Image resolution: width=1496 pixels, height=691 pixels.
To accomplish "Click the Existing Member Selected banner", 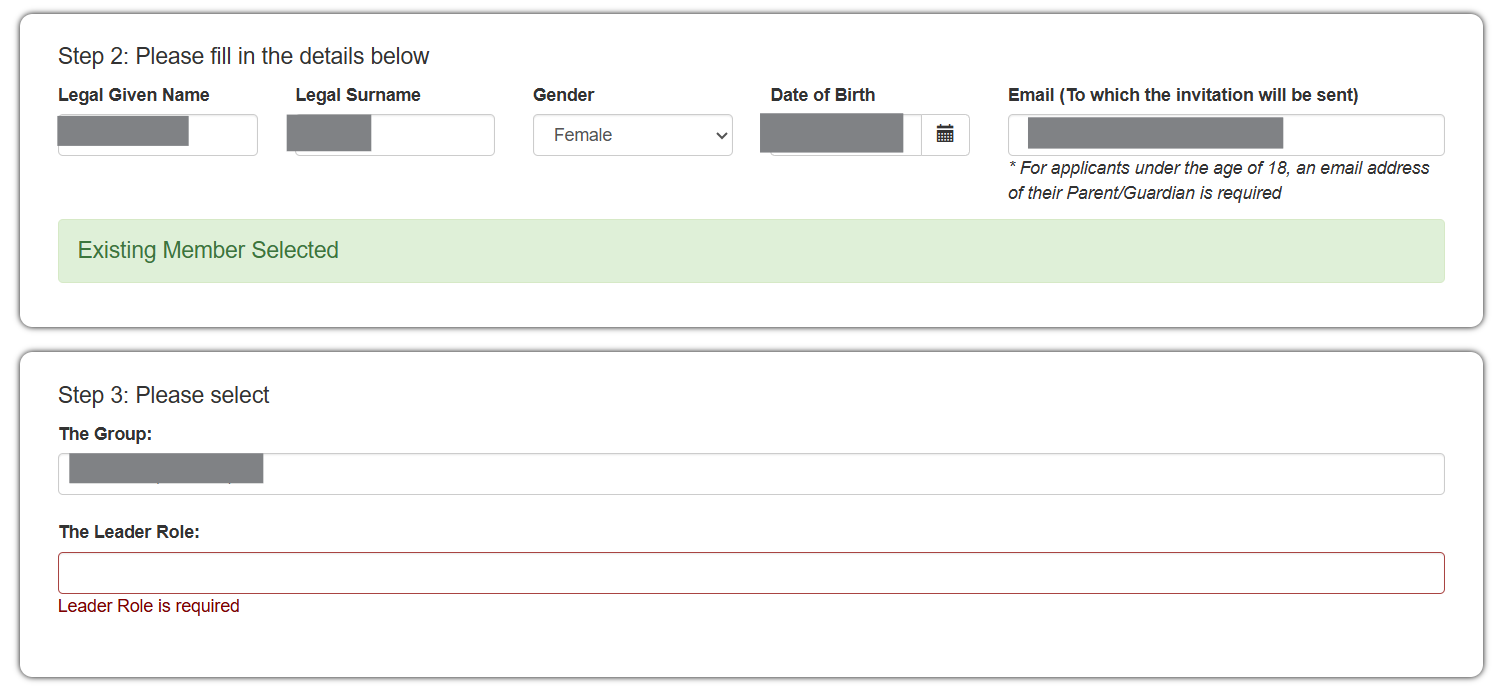I will pyautogui.click(x=750, y=251).
